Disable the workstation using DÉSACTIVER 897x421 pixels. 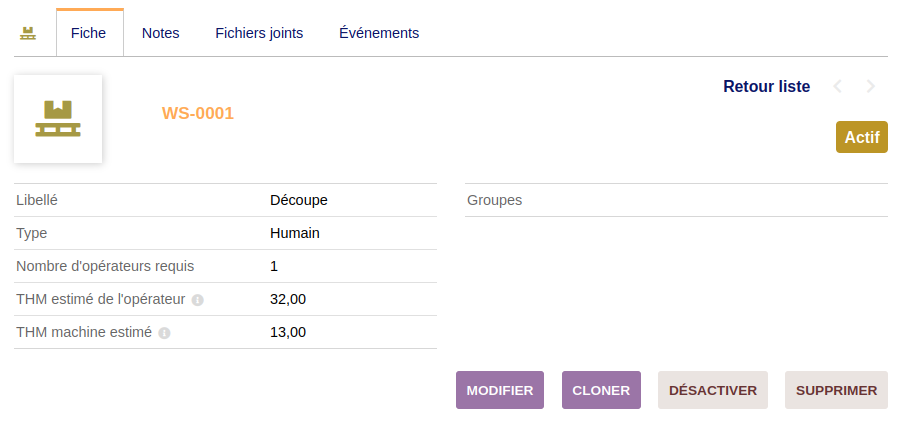(x=712, y=390)
